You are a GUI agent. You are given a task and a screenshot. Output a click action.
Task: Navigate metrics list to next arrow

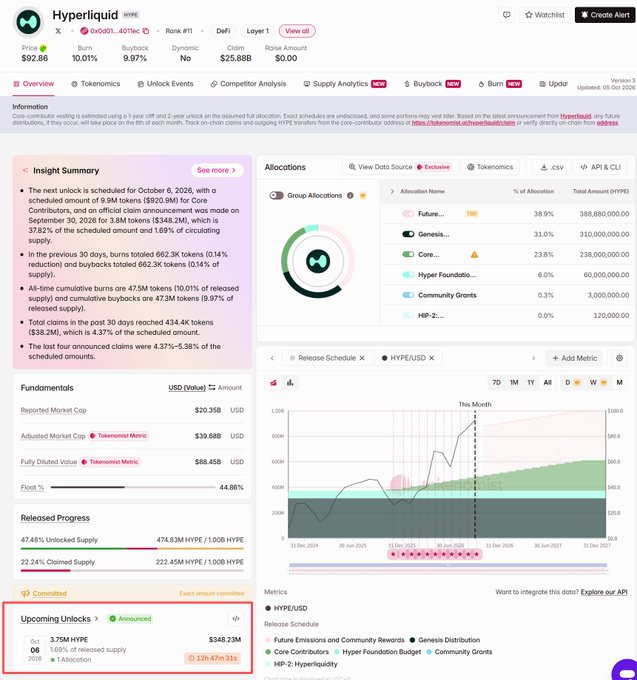pos(533,358)
